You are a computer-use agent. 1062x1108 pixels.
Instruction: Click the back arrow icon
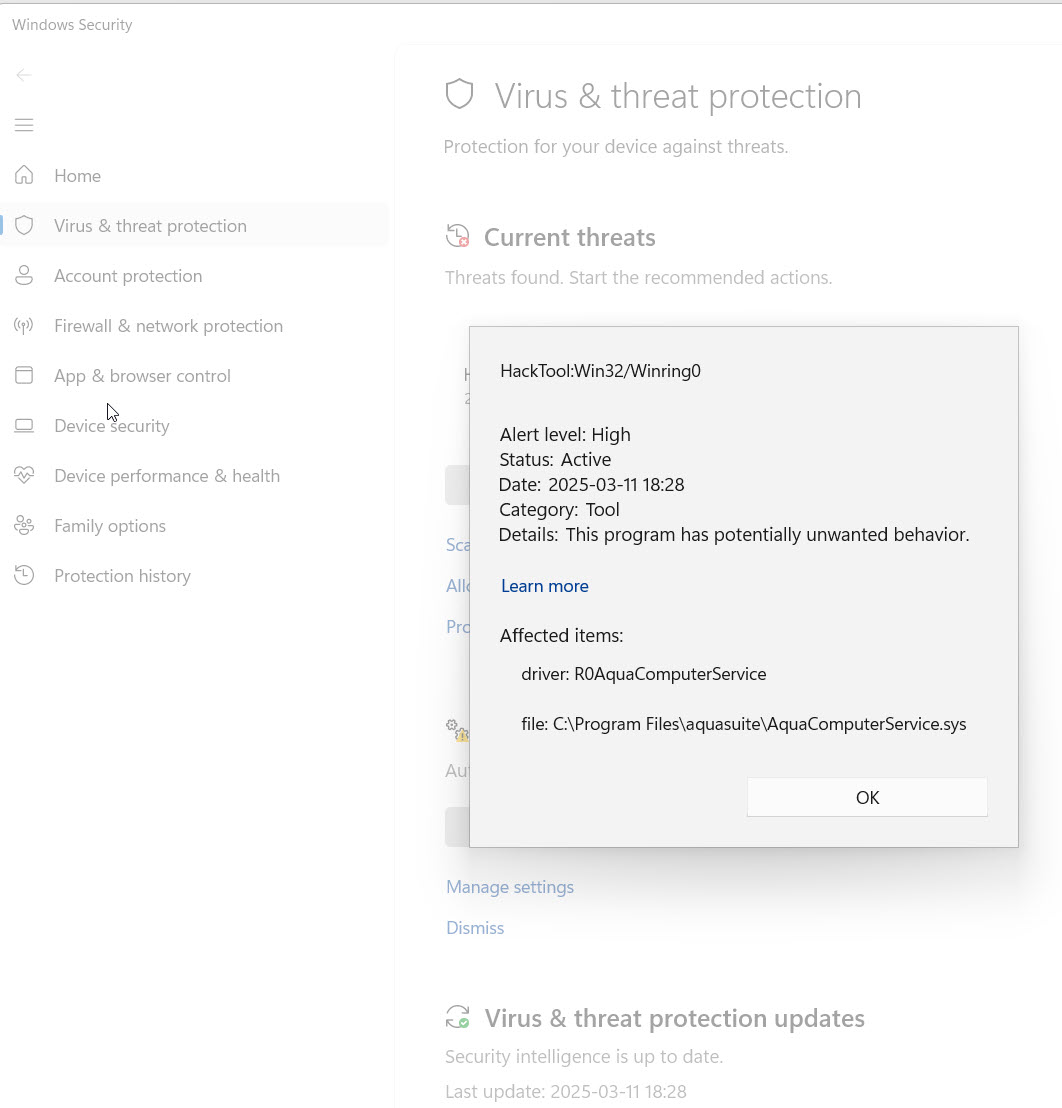pyautogui.click(x=24, y=75)
